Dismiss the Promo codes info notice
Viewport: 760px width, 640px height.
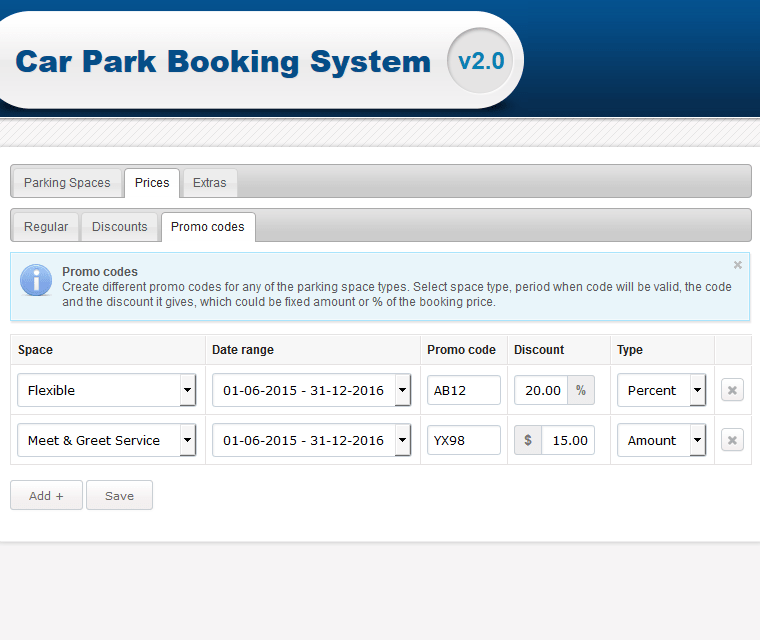point(737,265)
